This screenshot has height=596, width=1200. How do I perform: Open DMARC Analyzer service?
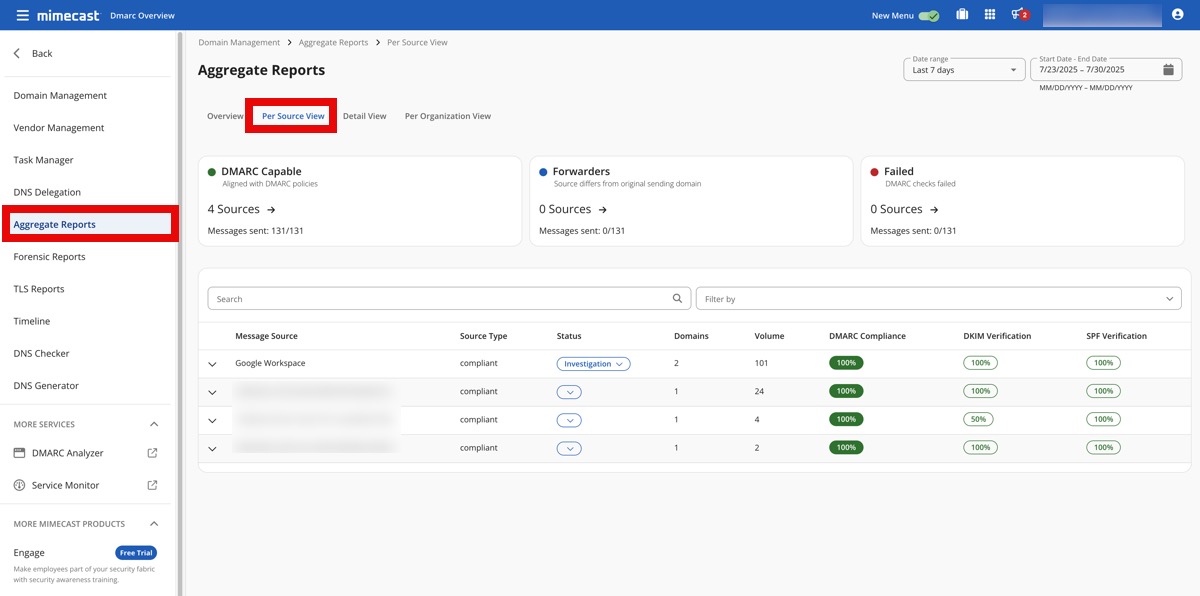point(67,453)
